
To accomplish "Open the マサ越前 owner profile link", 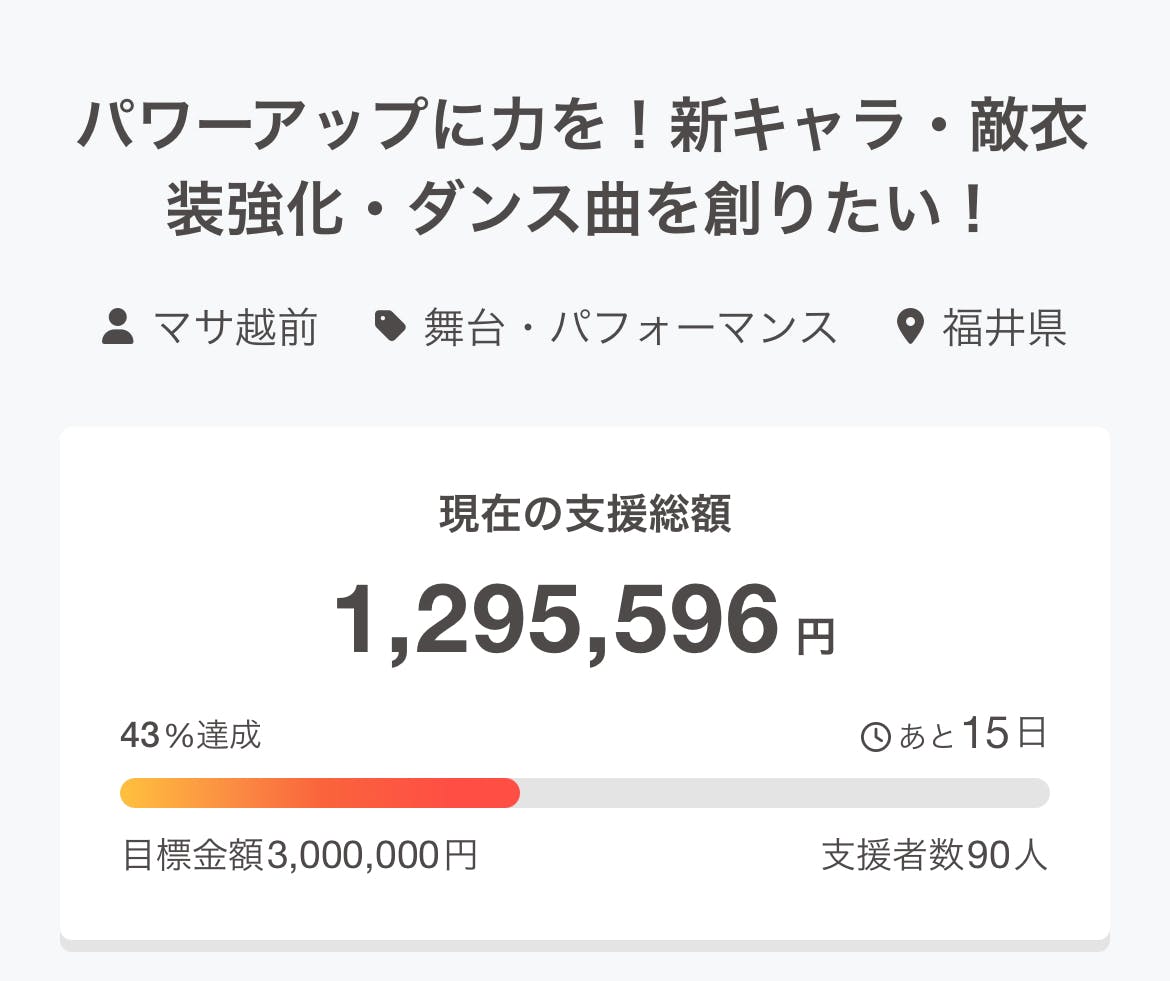I will tap(236, 328).
